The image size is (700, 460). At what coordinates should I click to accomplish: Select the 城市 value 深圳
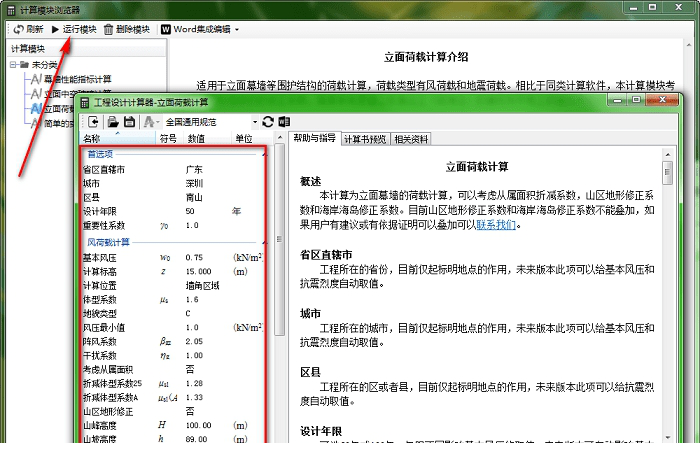[x=194, y=184]
